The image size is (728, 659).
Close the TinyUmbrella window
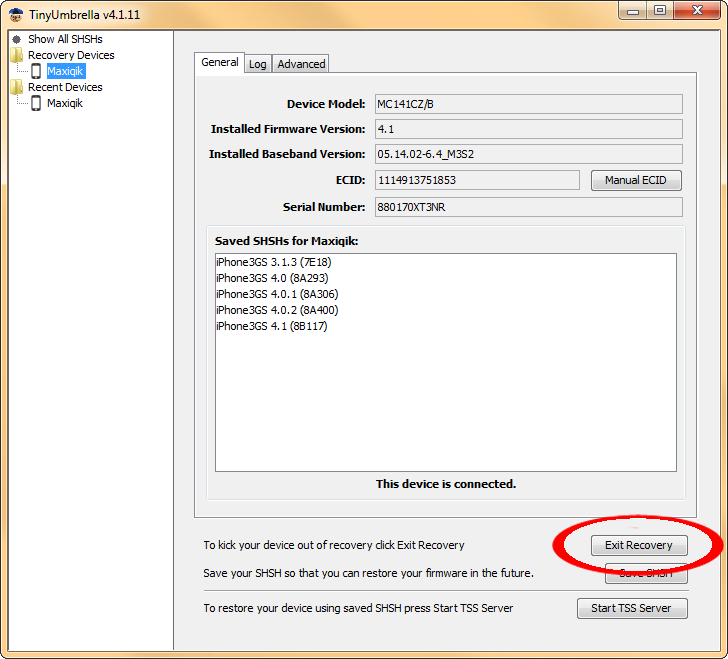click(696, 11)
